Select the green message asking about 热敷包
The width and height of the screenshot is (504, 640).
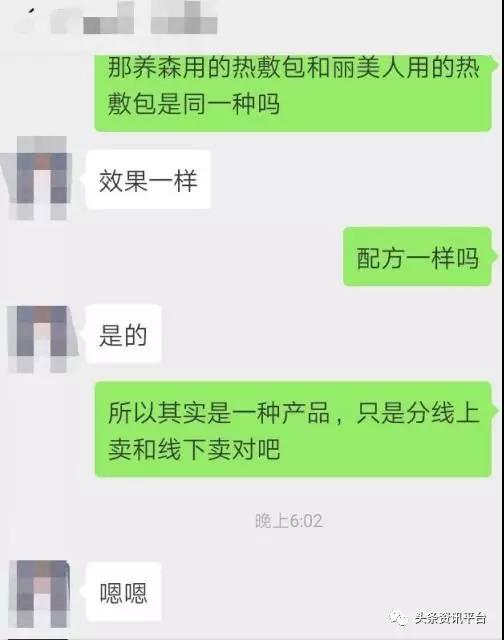click(294, 93)
